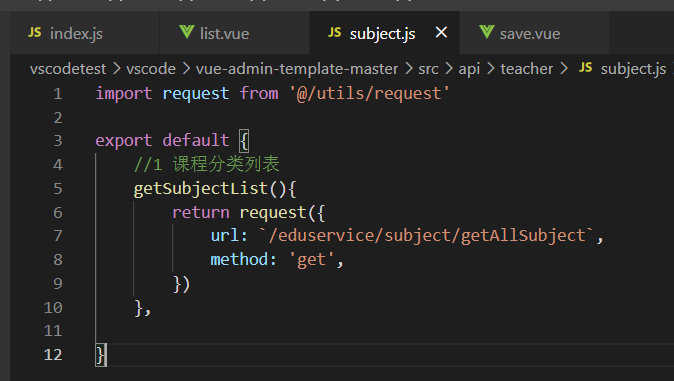
Task: Click the '/eduservice/subject/getAllSubject' string
Action: 427,236
